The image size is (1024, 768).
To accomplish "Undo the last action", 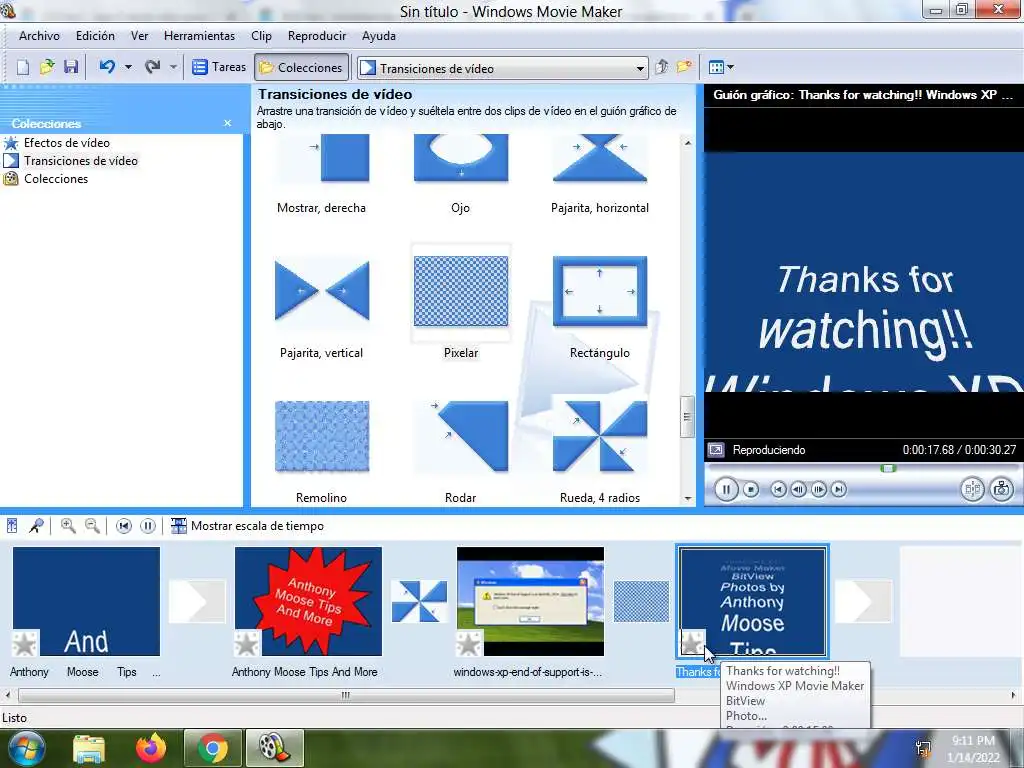I will (x=107, y=67).
